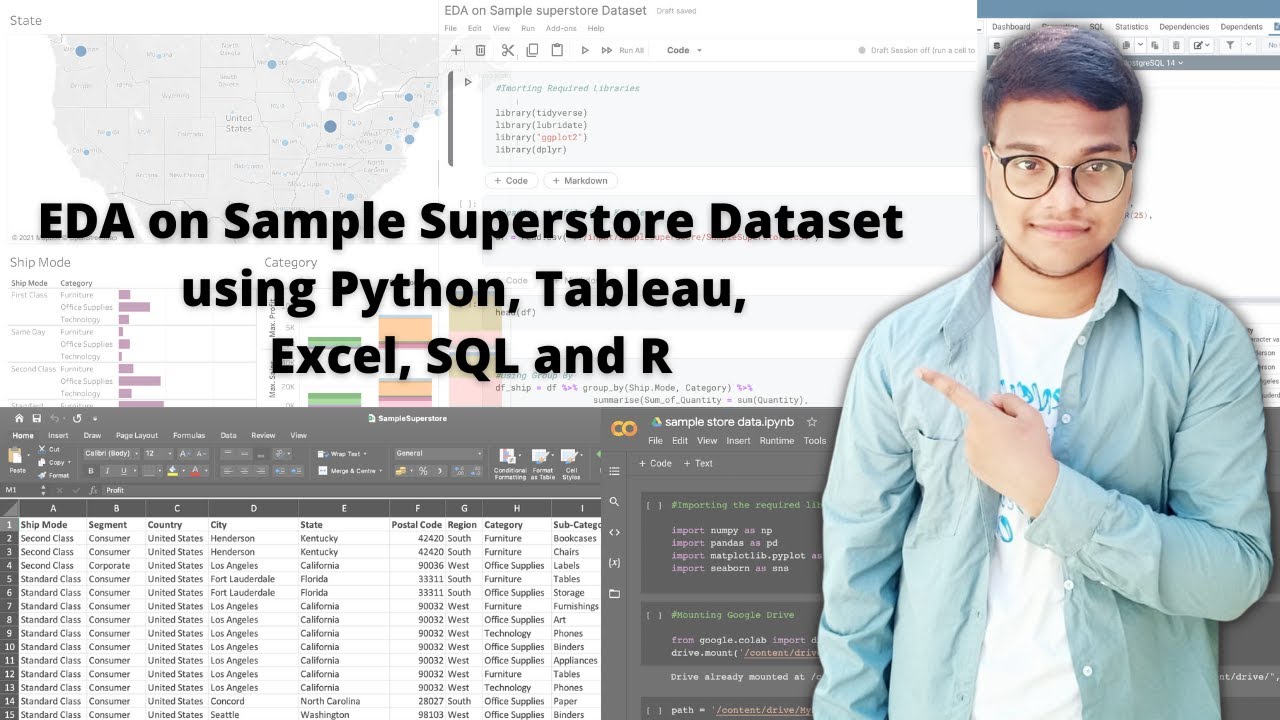Viewport: 1280px width, 720px height.
Task: Click the Cut cell scissors icon in Kaggle
Action: tap(507, 50)
